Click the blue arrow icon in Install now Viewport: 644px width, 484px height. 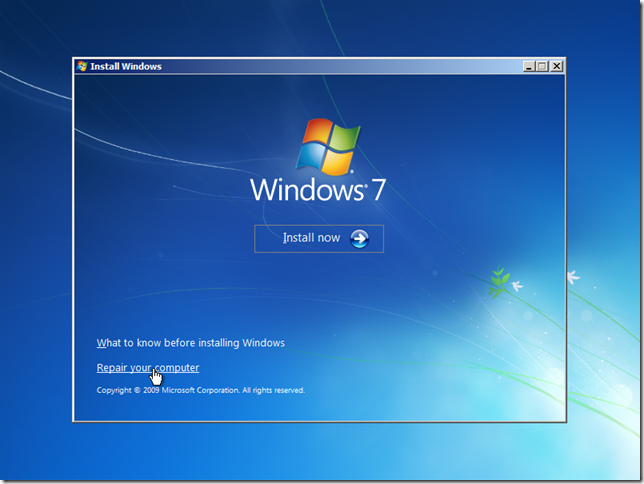359,239
